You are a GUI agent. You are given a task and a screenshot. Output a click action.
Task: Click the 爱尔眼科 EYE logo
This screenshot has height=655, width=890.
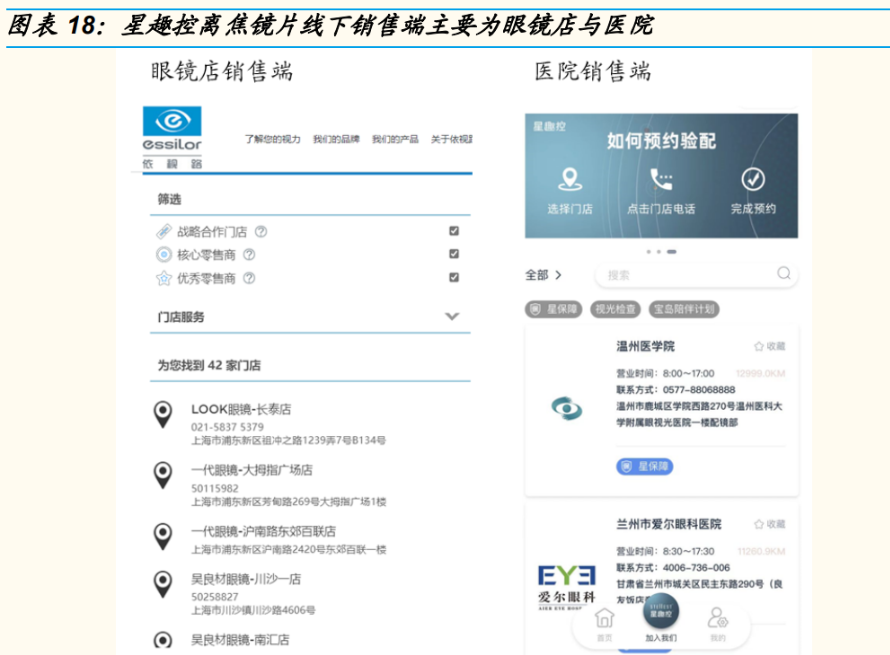tap(566, 587)
